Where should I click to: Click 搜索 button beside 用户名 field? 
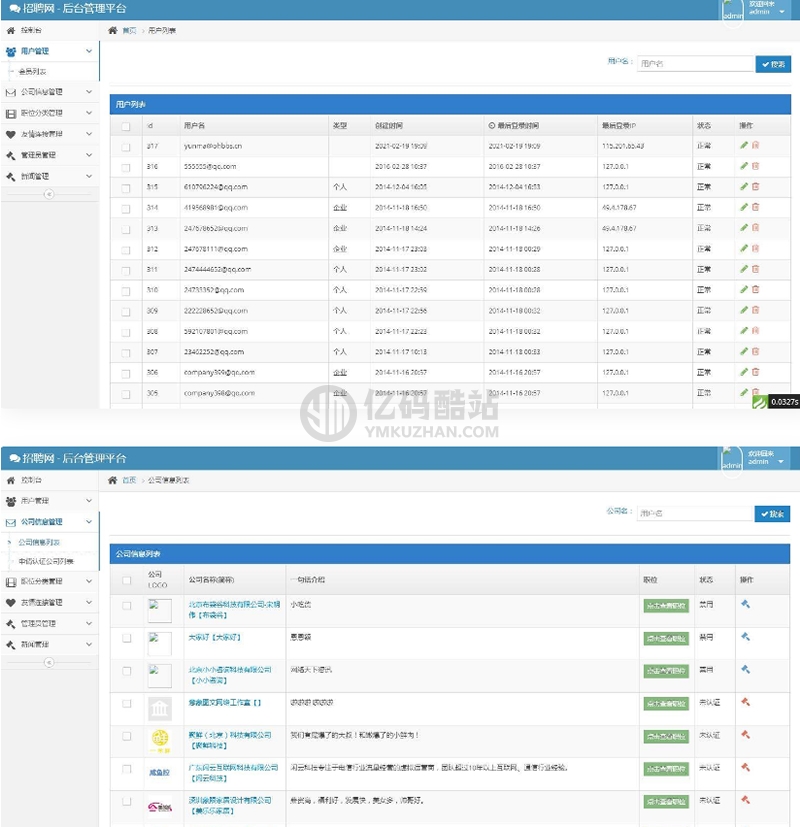773,64
